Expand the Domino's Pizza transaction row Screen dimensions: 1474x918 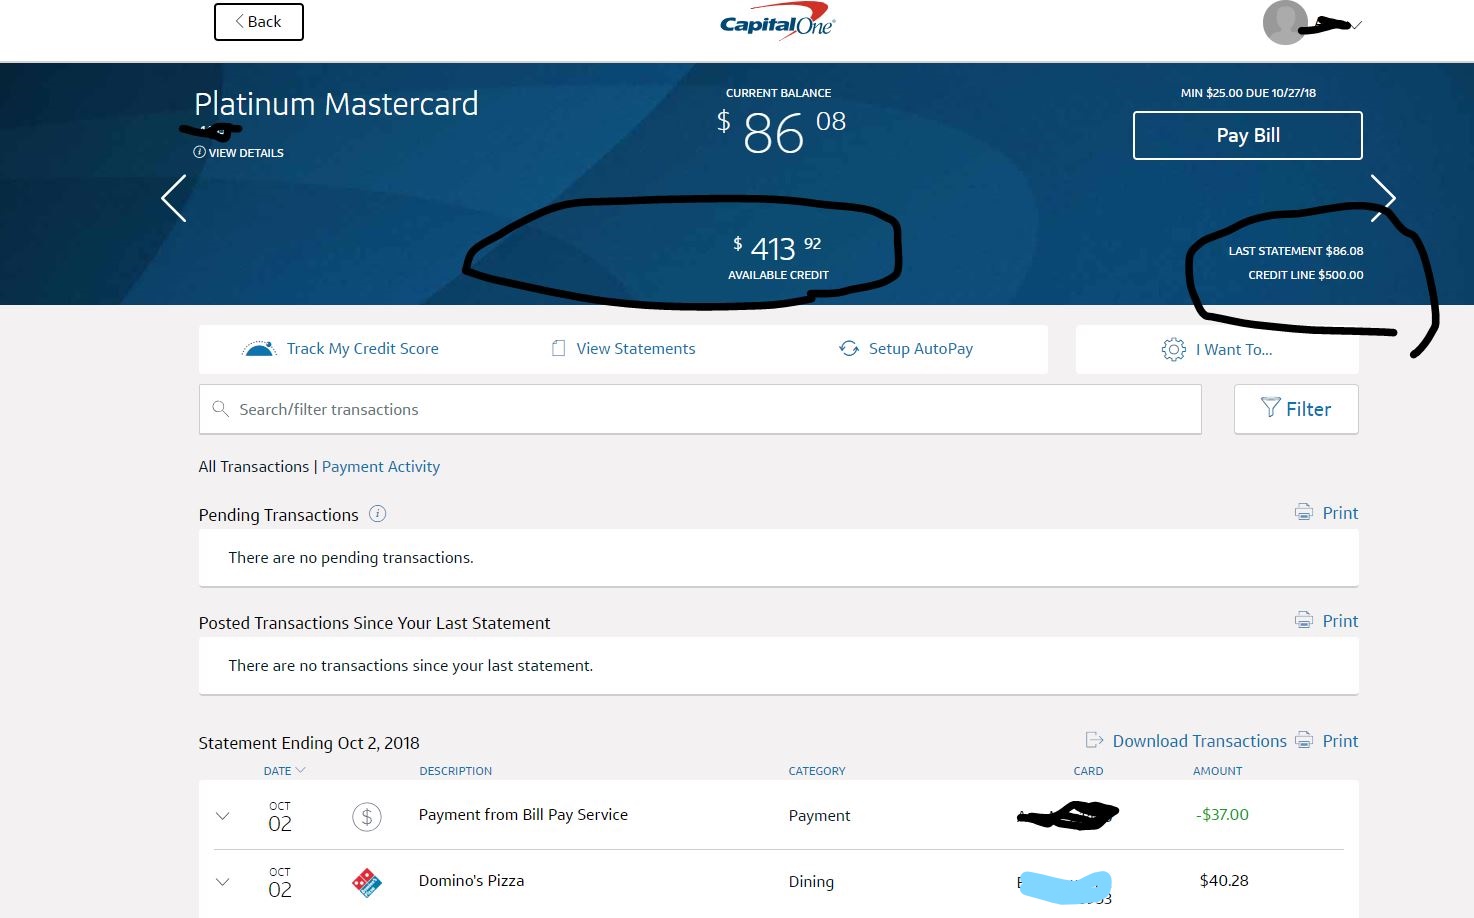223,882
